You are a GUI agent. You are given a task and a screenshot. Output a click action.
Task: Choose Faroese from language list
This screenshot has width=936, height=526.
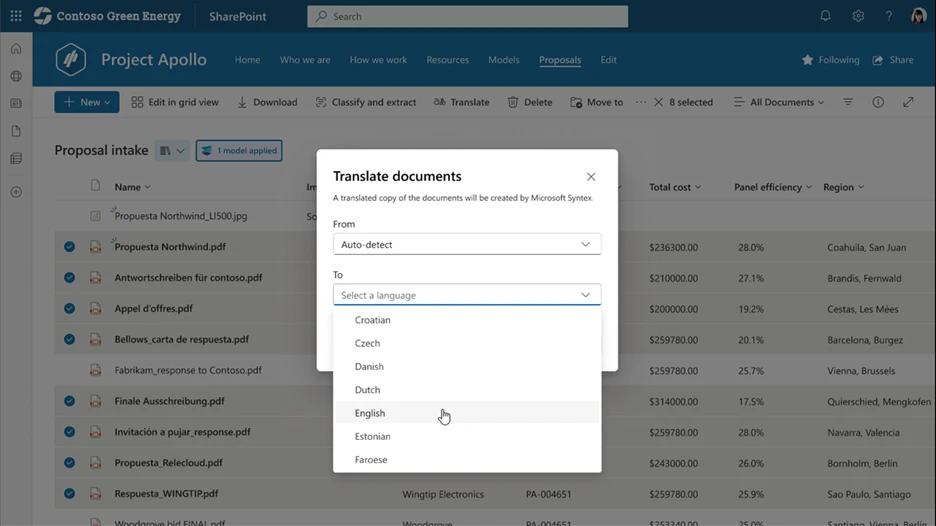click(467, 460)
